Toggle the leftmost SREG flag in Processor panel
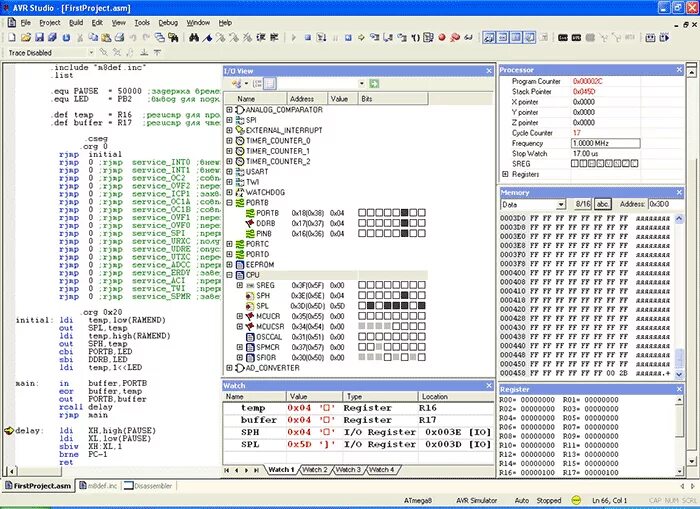700x509 pixels. tap(575, 163)
